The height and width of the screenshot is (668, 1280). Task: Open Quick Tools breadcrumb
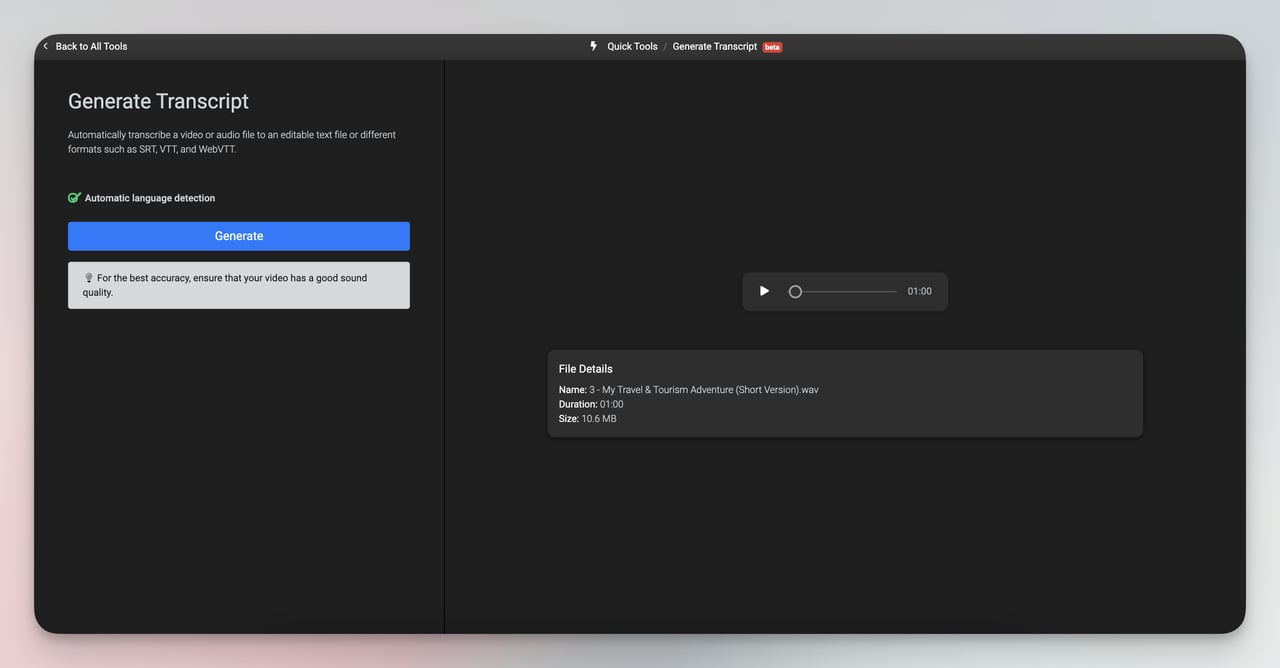[x=632, y=46]
